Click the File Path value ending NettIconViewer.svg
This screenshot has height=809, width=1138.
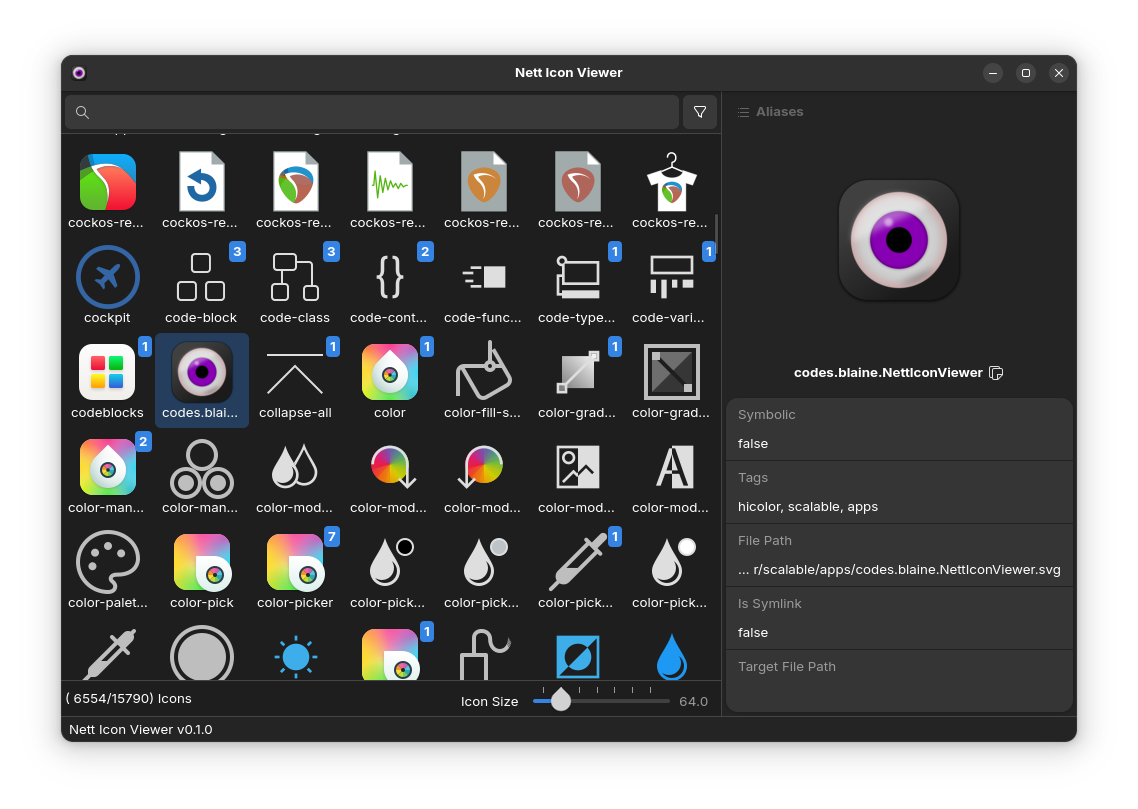[899, 570]
